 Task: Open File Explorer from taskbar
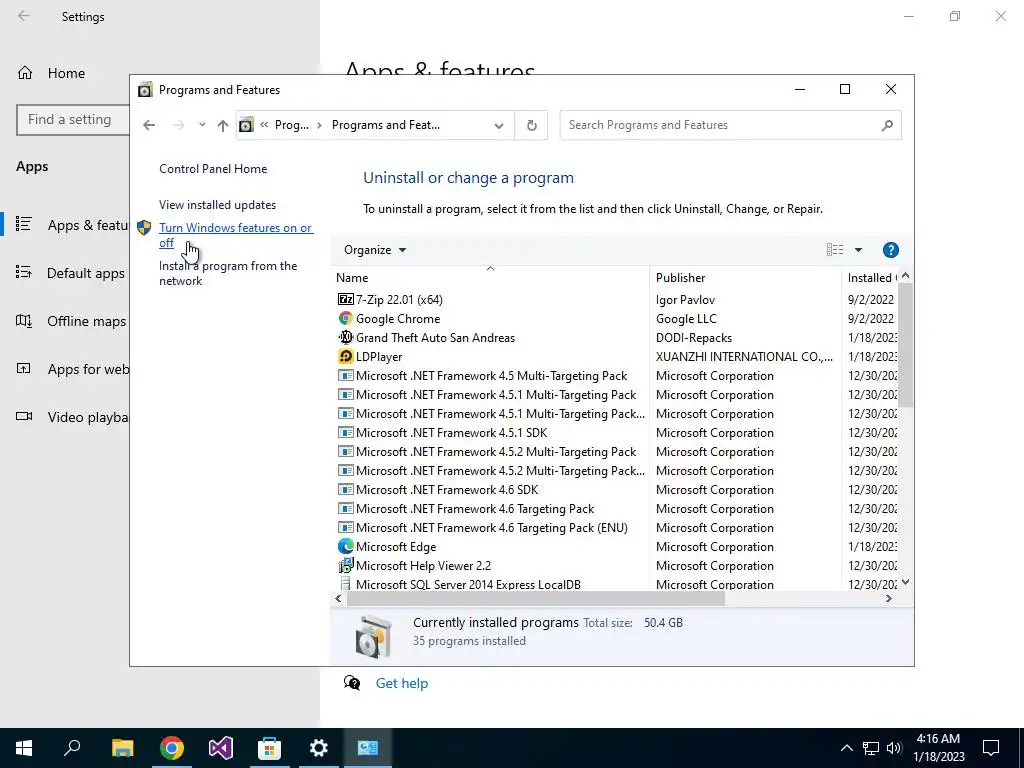coord(122,748)
